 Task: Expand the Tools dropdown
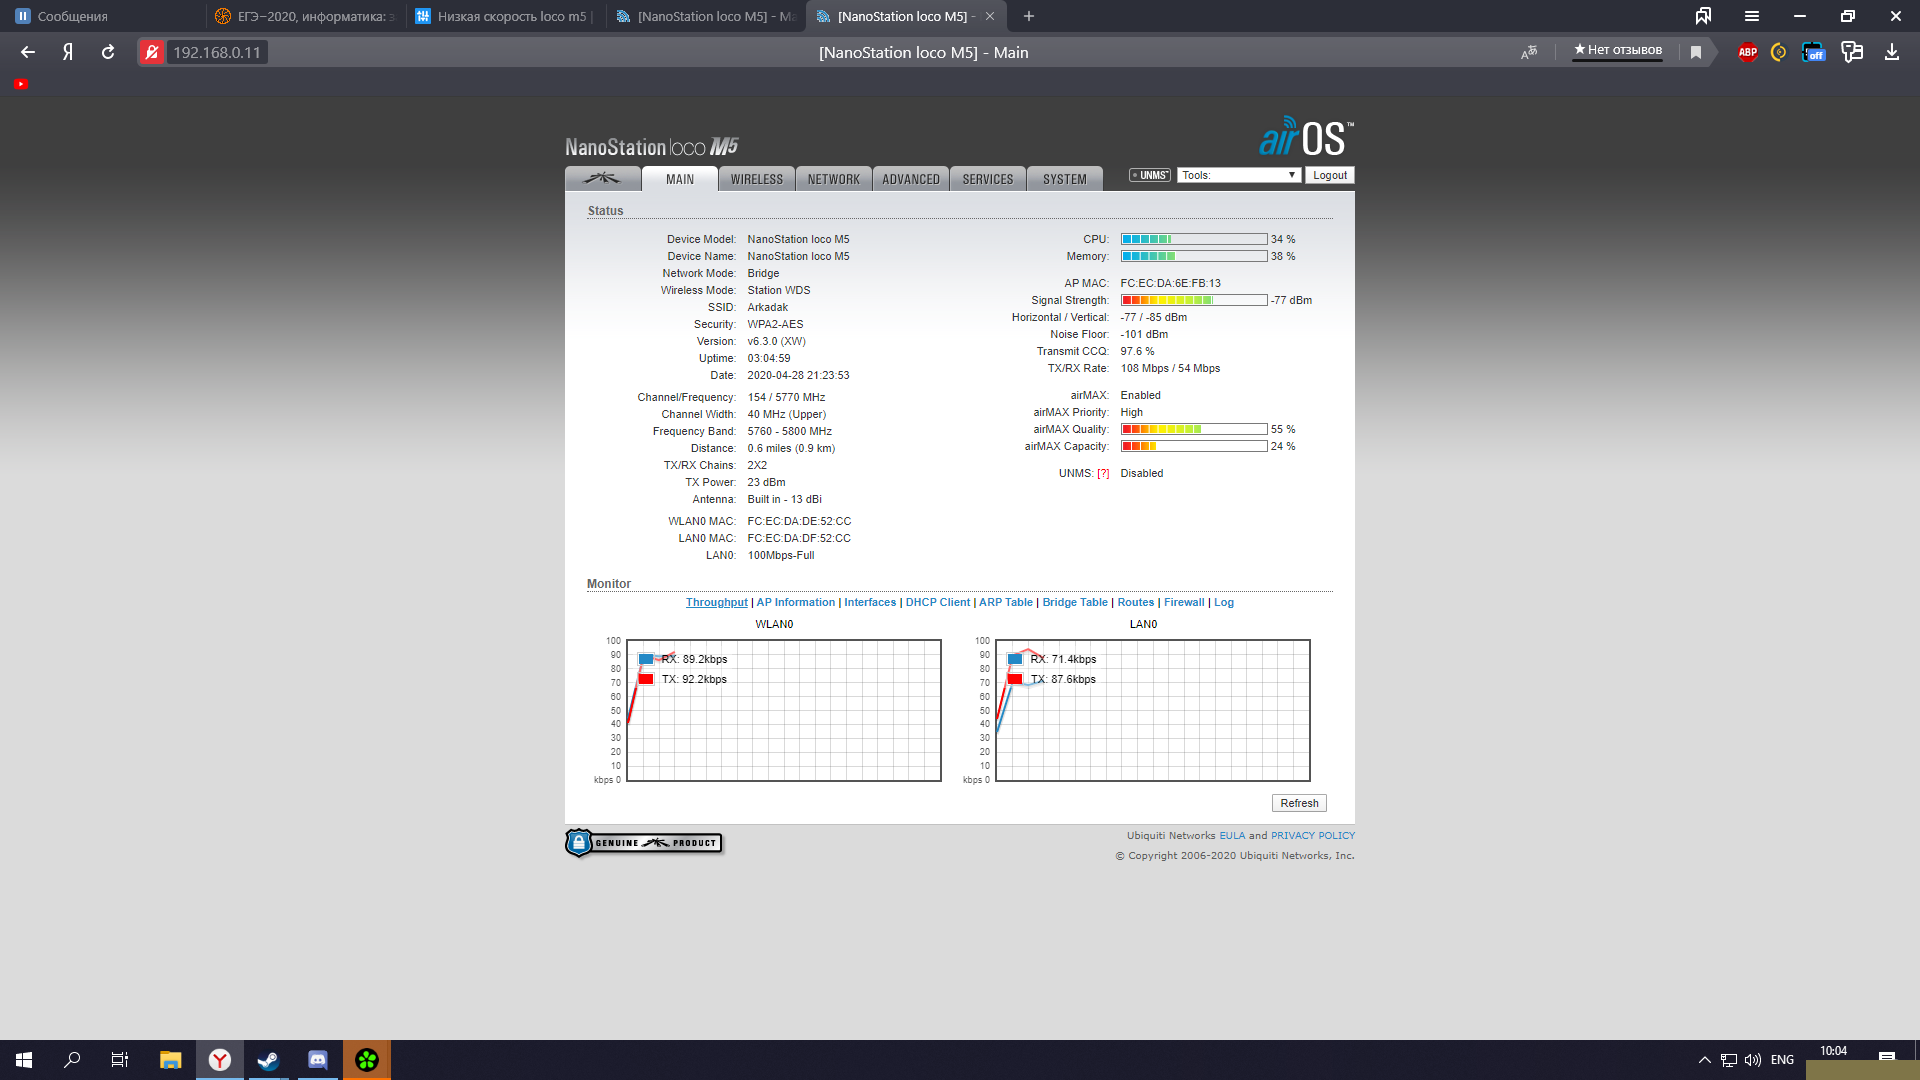1239,175
